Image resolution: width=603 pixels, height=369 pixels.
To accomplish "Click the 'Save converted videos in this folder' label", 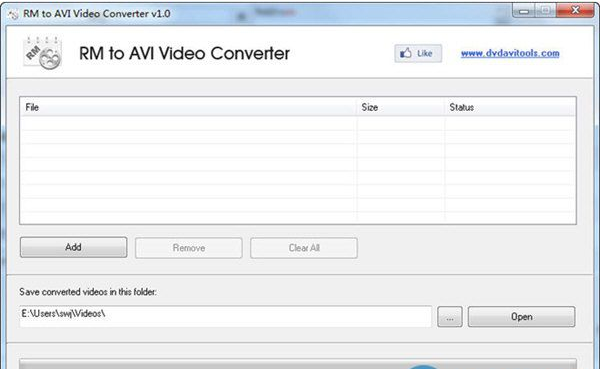I will click(x=88, y=292).
